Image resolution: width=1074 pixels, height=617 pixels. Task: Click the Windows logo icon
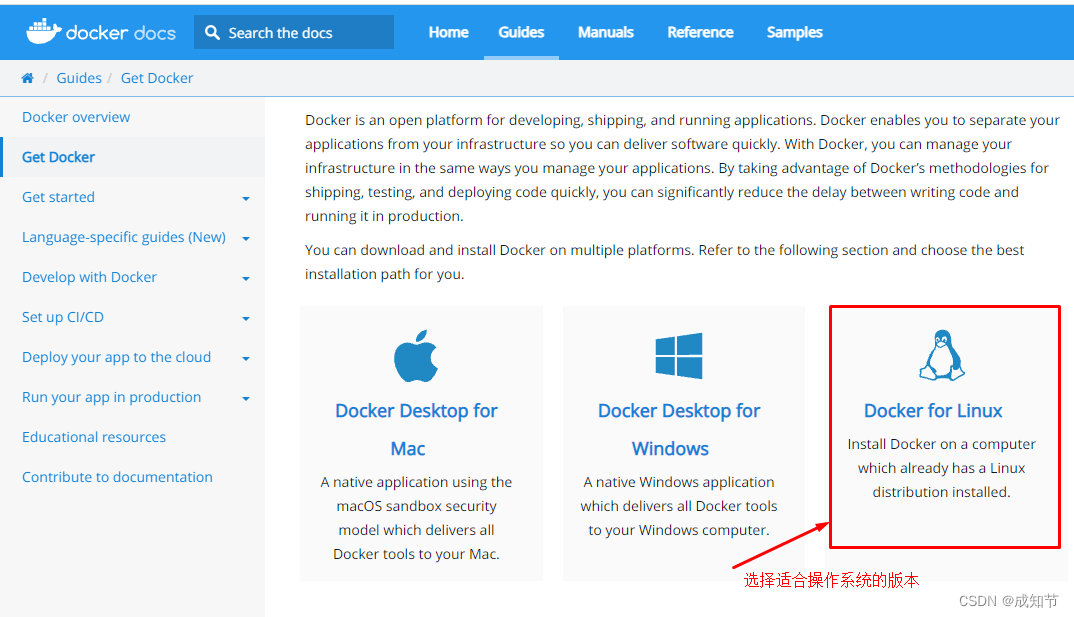point(679,355)
